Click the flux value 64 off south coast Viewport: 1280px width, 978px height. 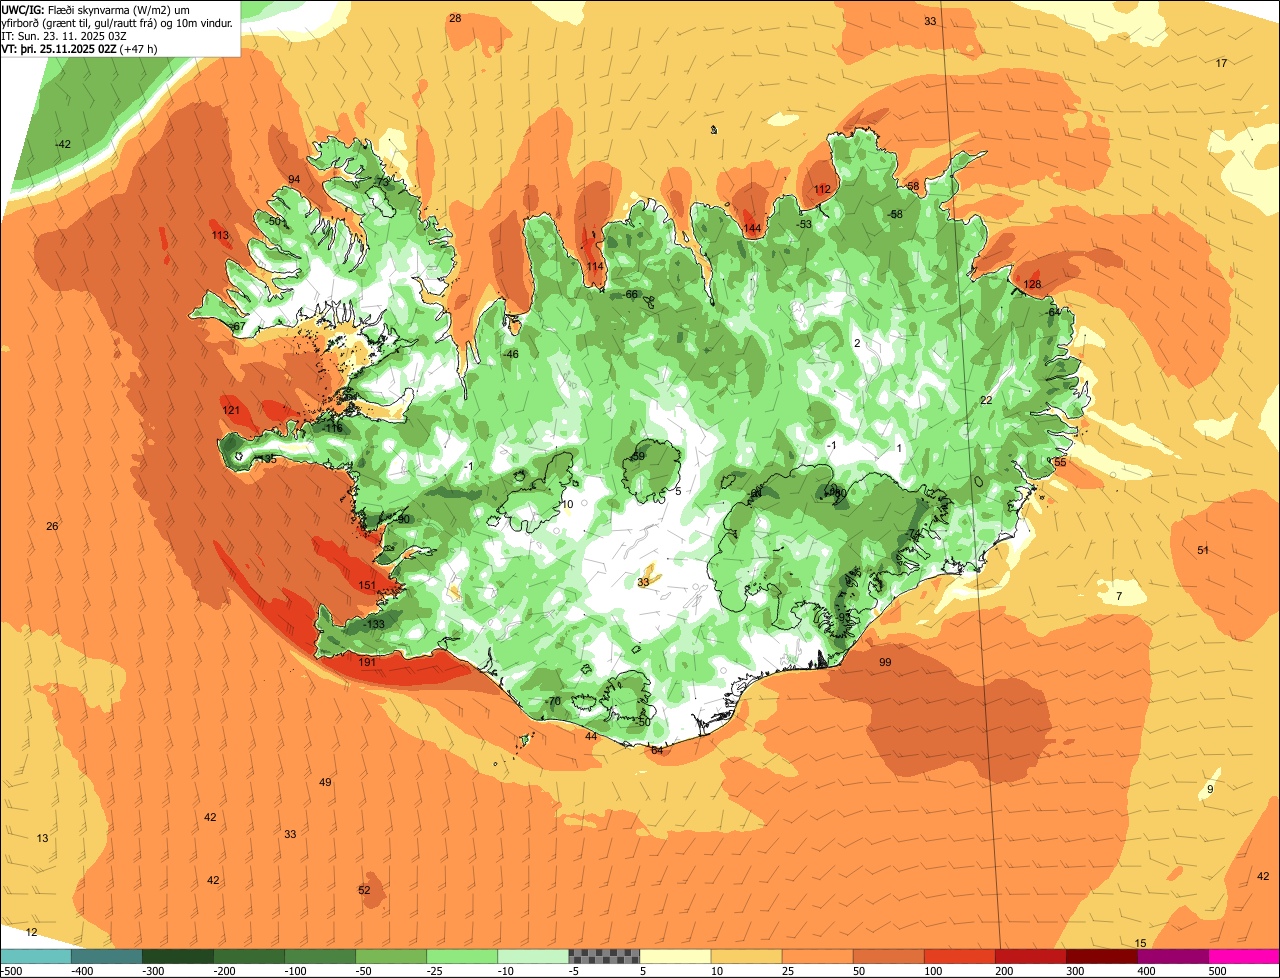pos(657,750)
